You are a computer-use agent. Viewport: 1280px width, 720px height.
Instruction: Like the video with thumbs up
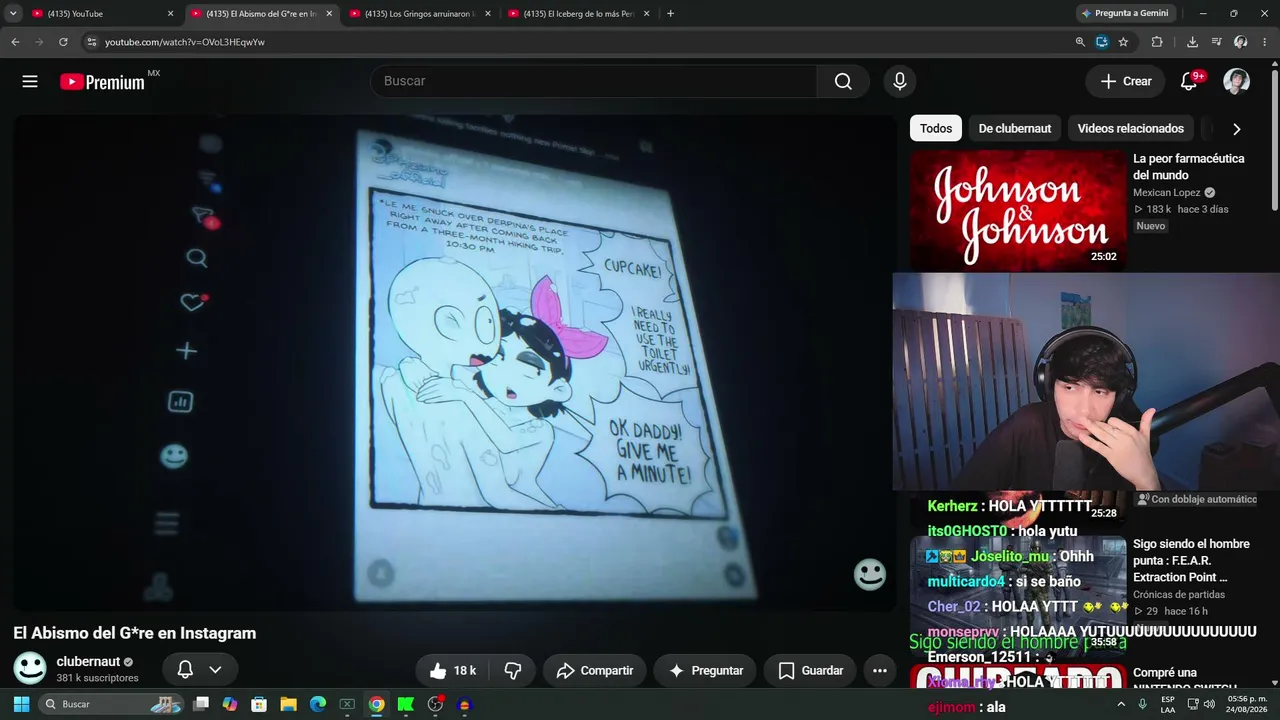click(x=452, y=671)
